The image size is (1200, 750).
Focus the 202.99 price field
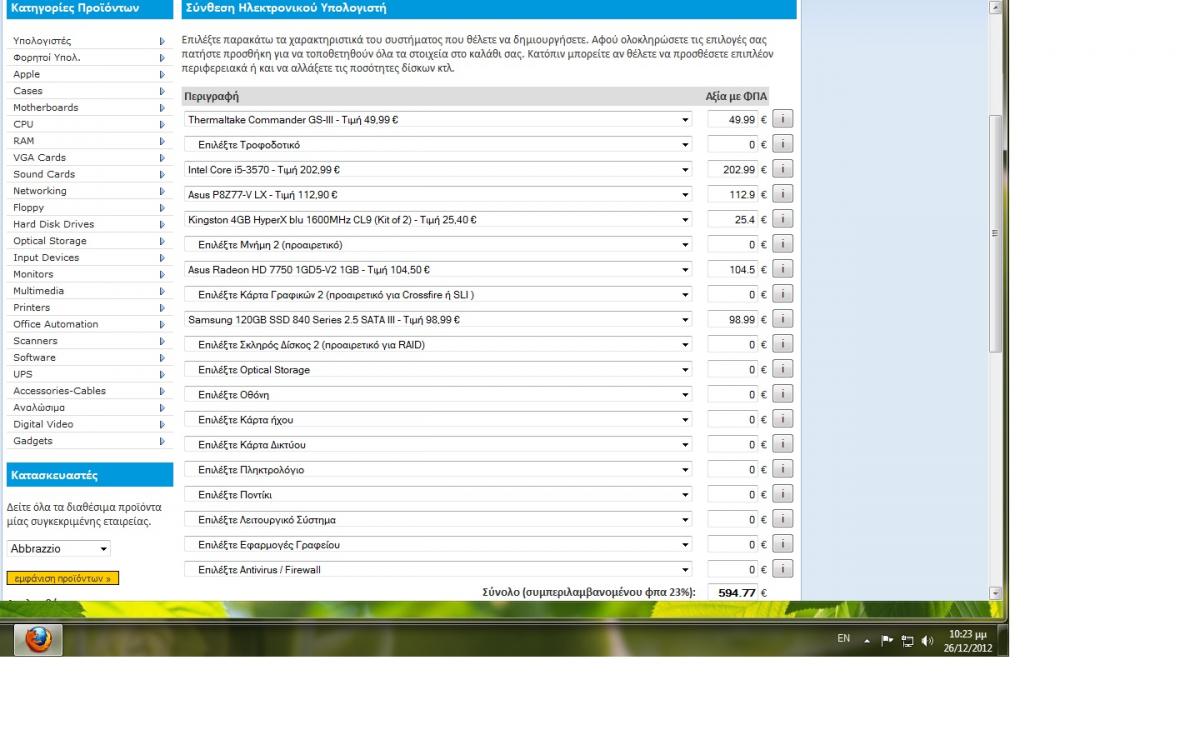tap(732, 170)
